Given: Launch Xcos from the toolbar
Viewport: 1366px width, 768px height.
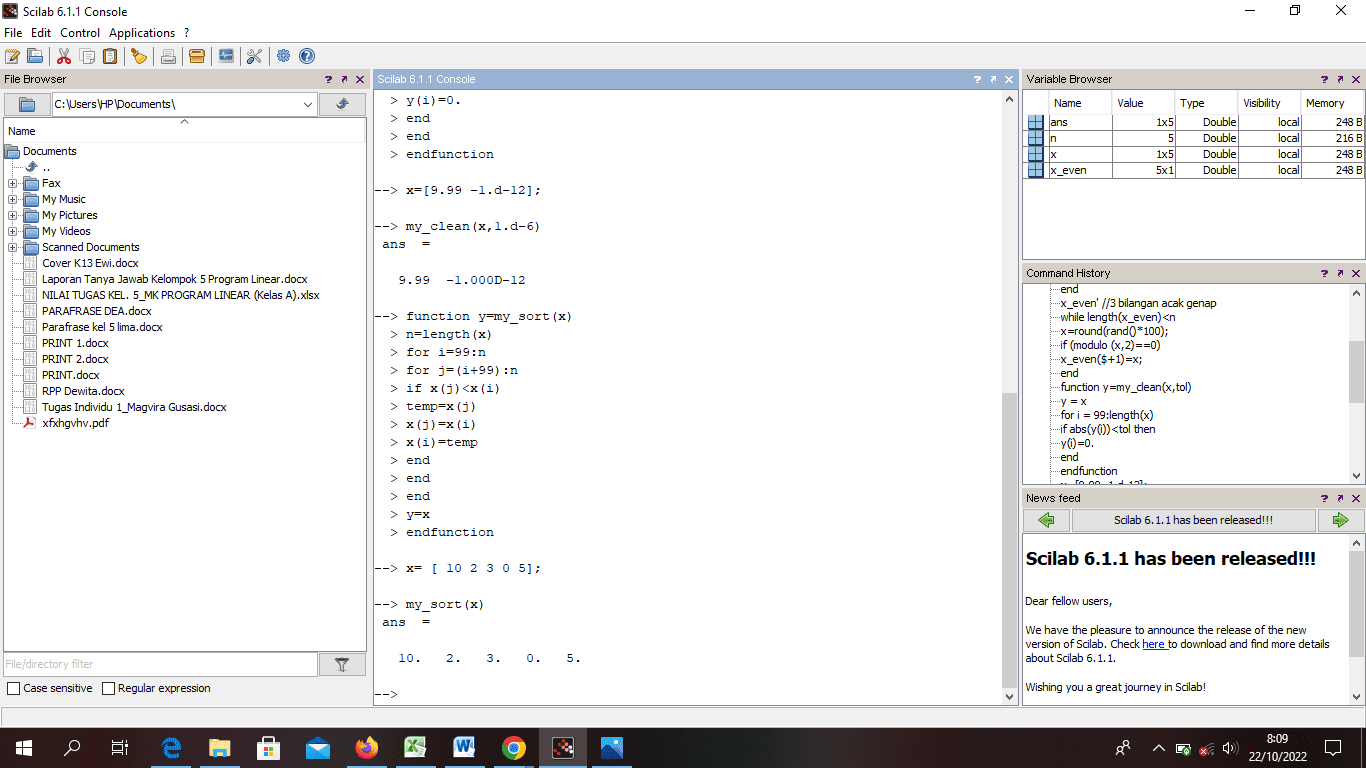Looking at the screenshot, I should click(226, 56).
